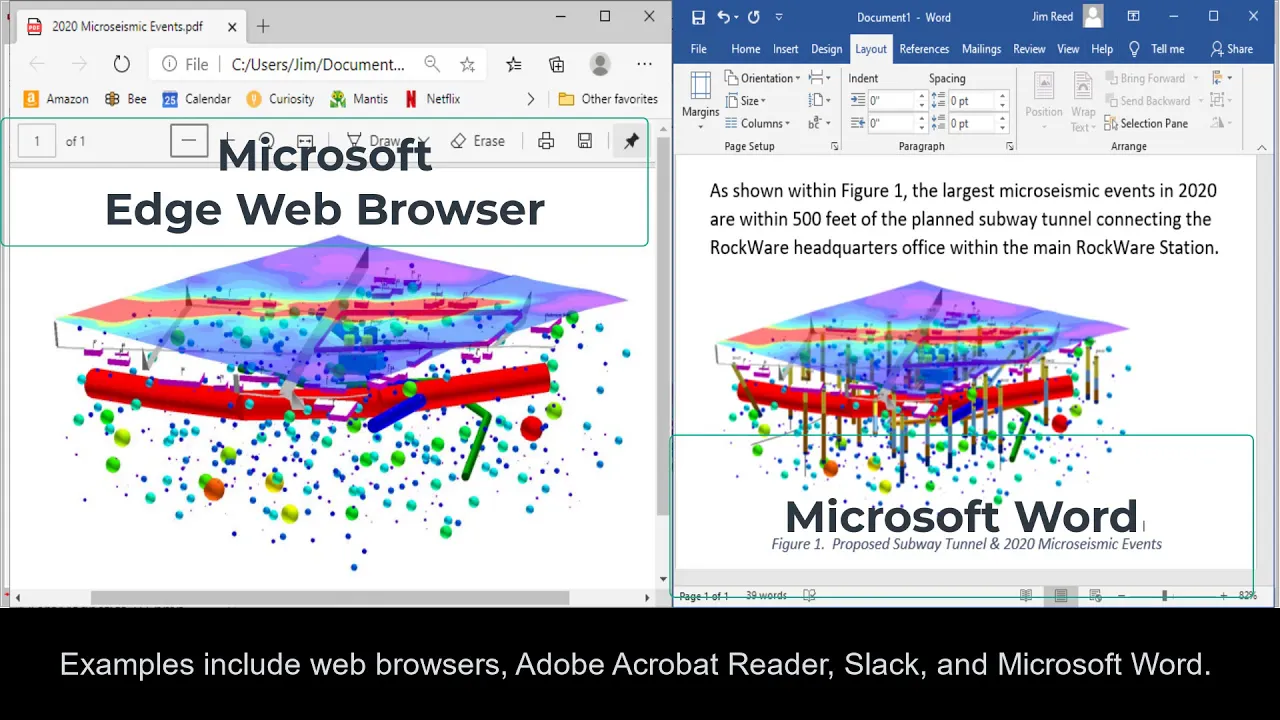Switch to the Design tab in Word
The height and width of the screenshot is (720, 1280).
tap(827, 49)
